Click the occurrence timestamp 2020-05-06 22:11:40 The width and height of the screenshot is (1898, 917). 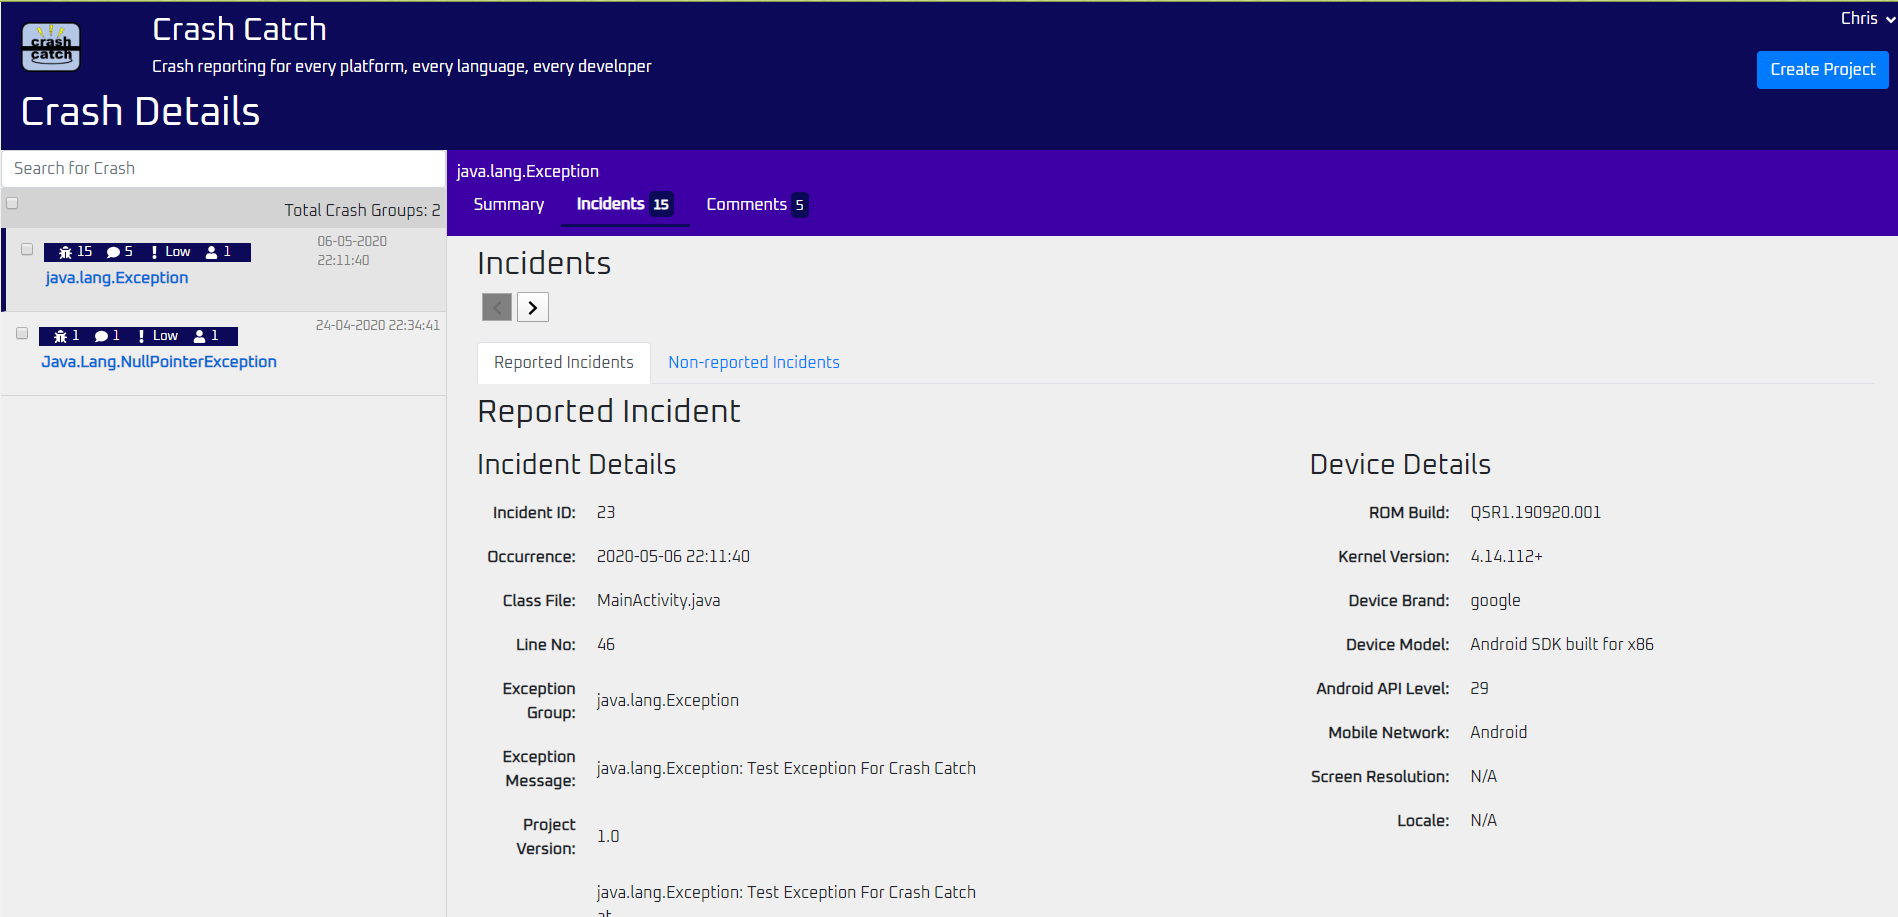673,556
